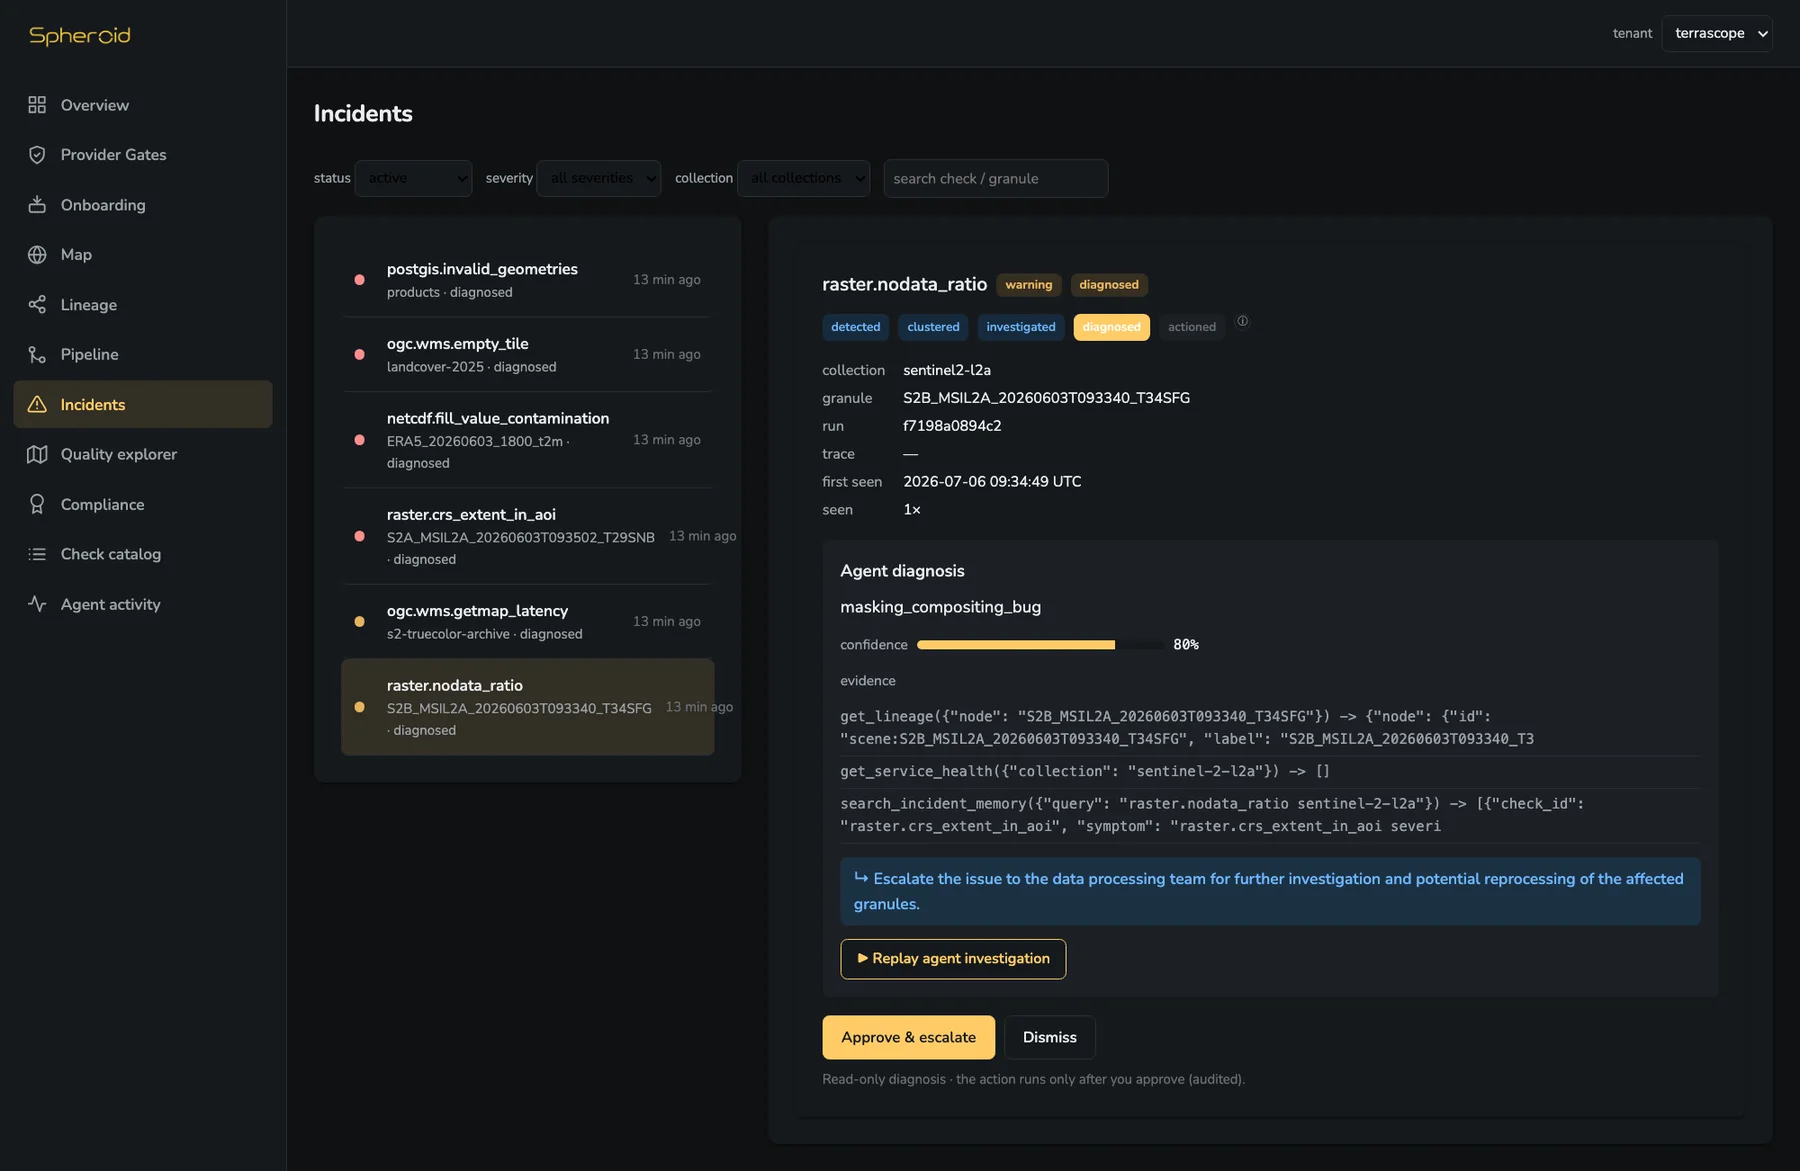
Task: Click the investigated stage chip
Action: [1021, 327]
